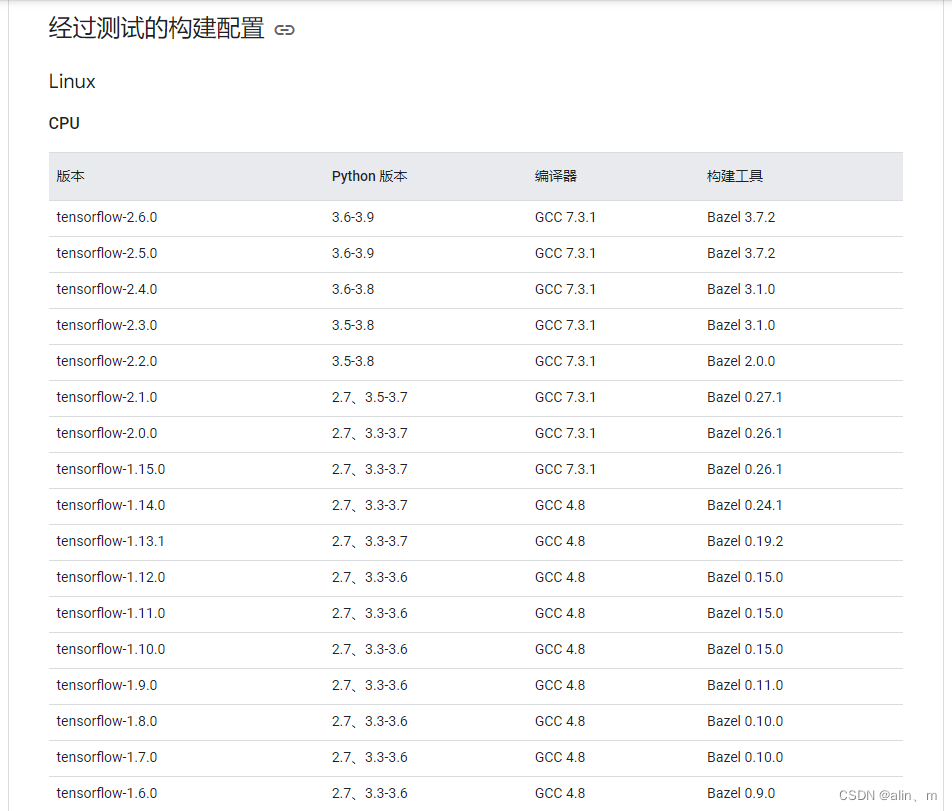Click Python version 2.7、3.3-3.6 for tensorflow-1.12.0
This screenshot has width=952, height=811.
point(370,577)
